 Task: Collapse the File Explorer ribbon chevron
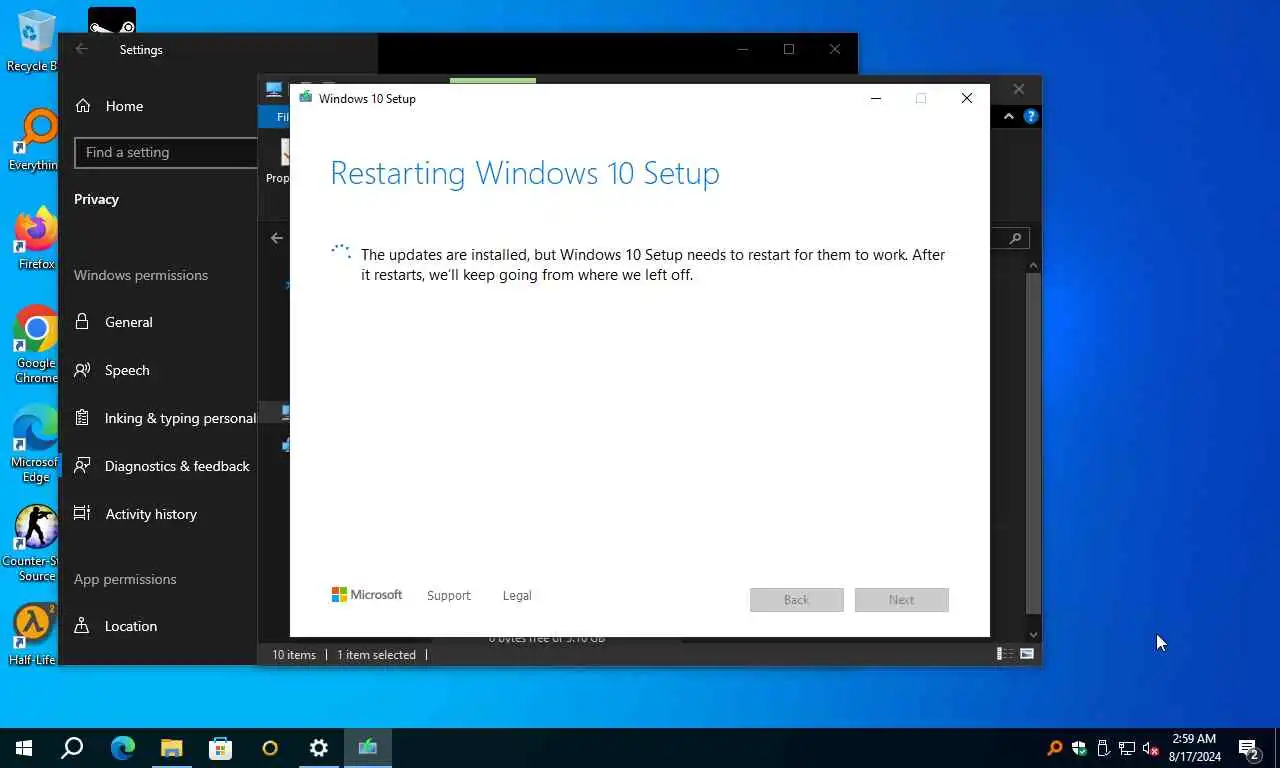[1008, 116]
